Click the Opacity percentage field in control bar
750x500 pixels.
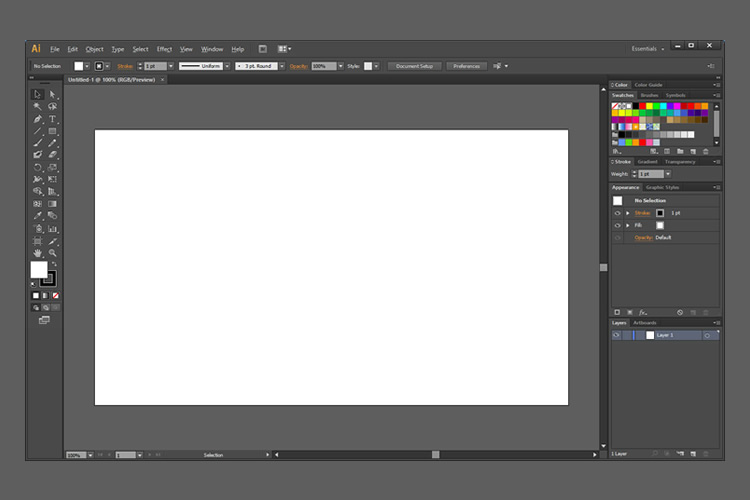coord(322,66)
